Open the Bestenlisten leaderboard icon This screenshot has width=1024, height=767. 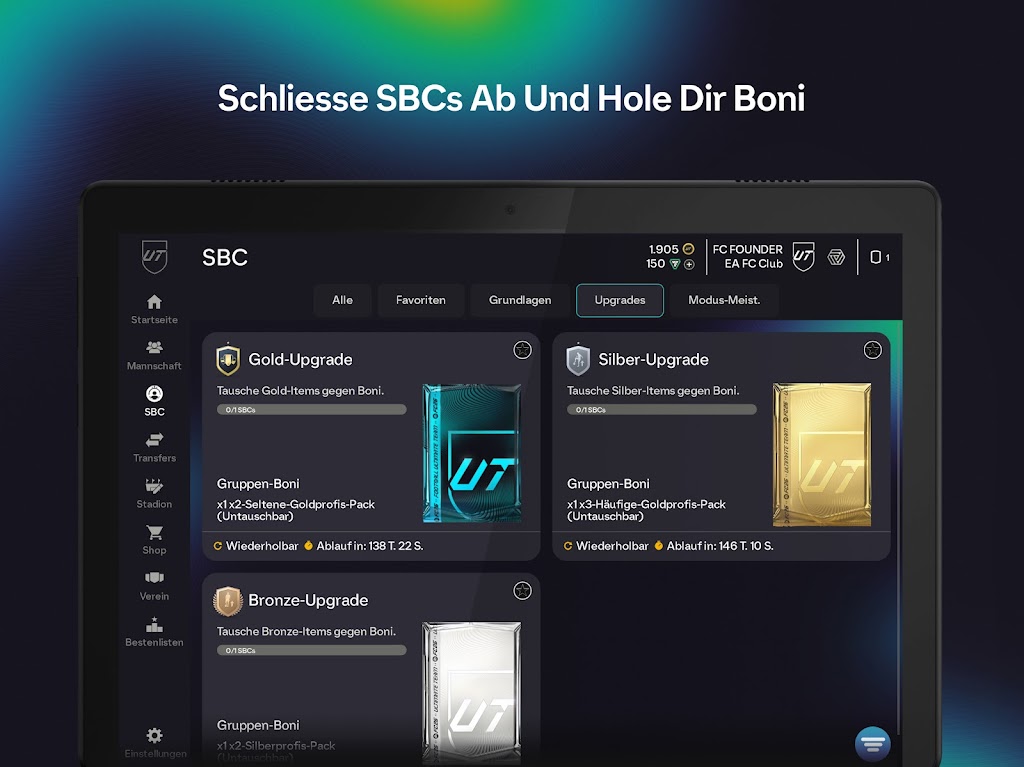tap(154, 624)
